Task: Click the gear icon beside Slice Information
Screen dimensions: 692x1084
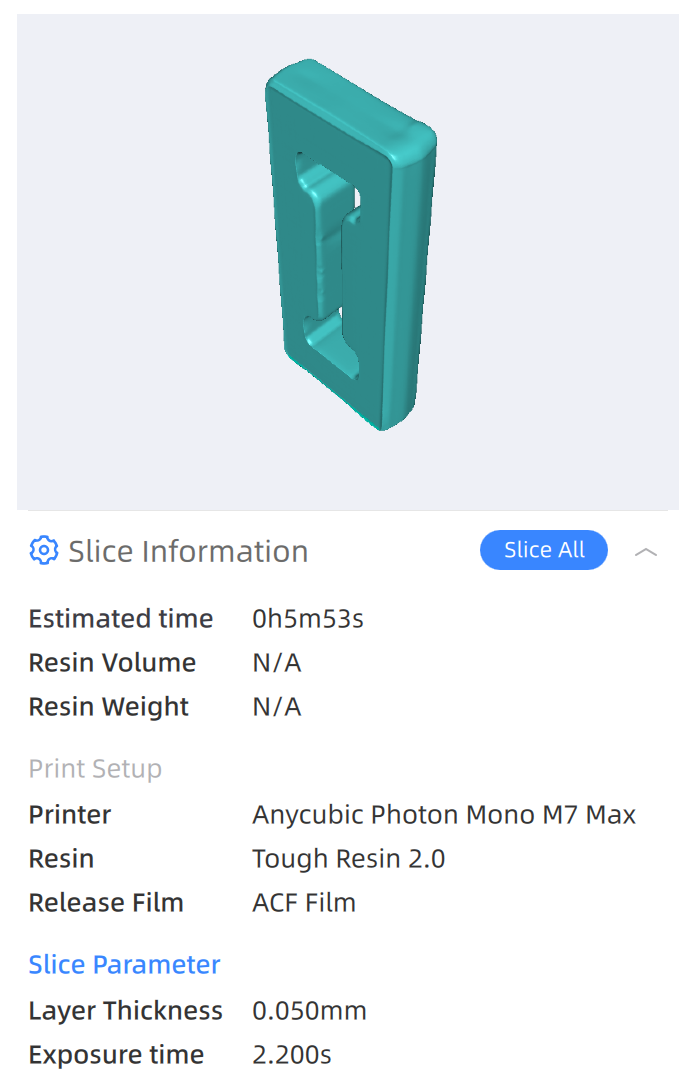Action: pyautogui.click(x=43, y=551)
